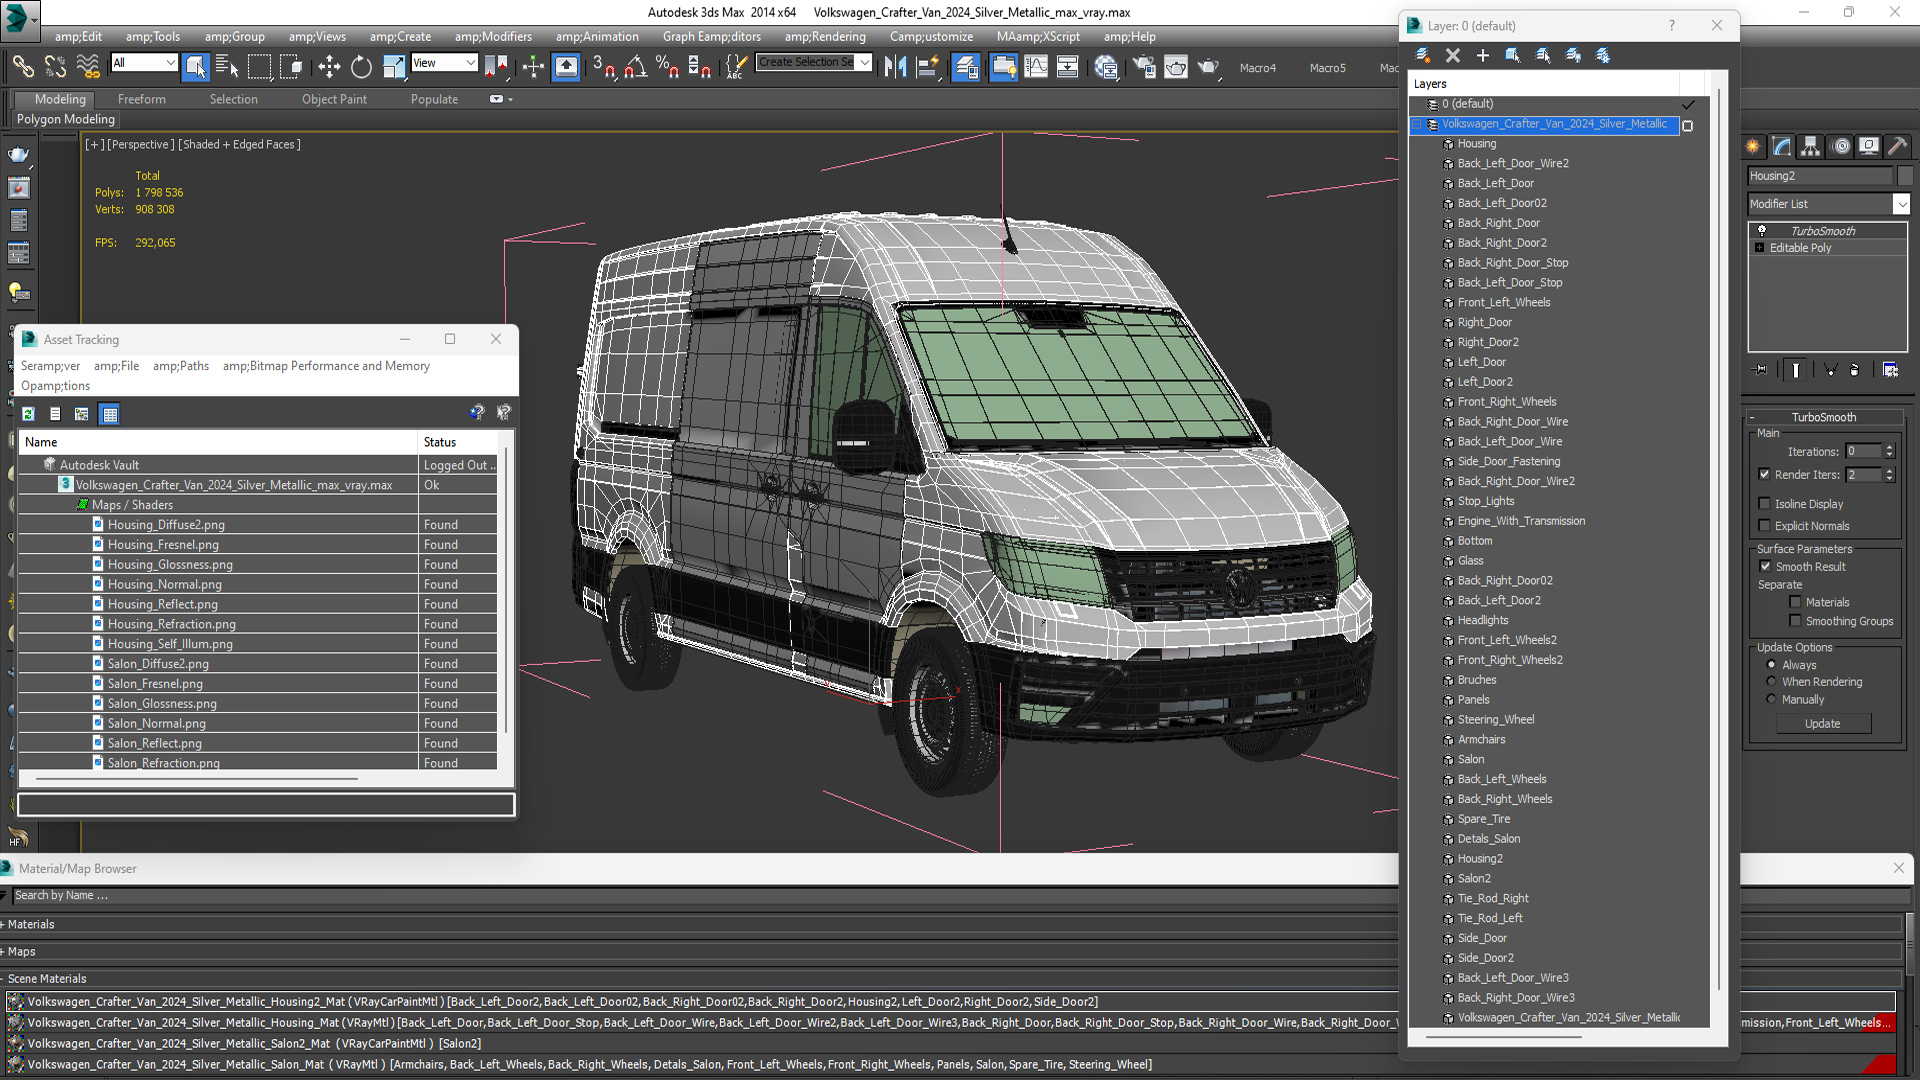Open the Motion command panel tab
1920x1080 pixels.
coord(1840,146)
